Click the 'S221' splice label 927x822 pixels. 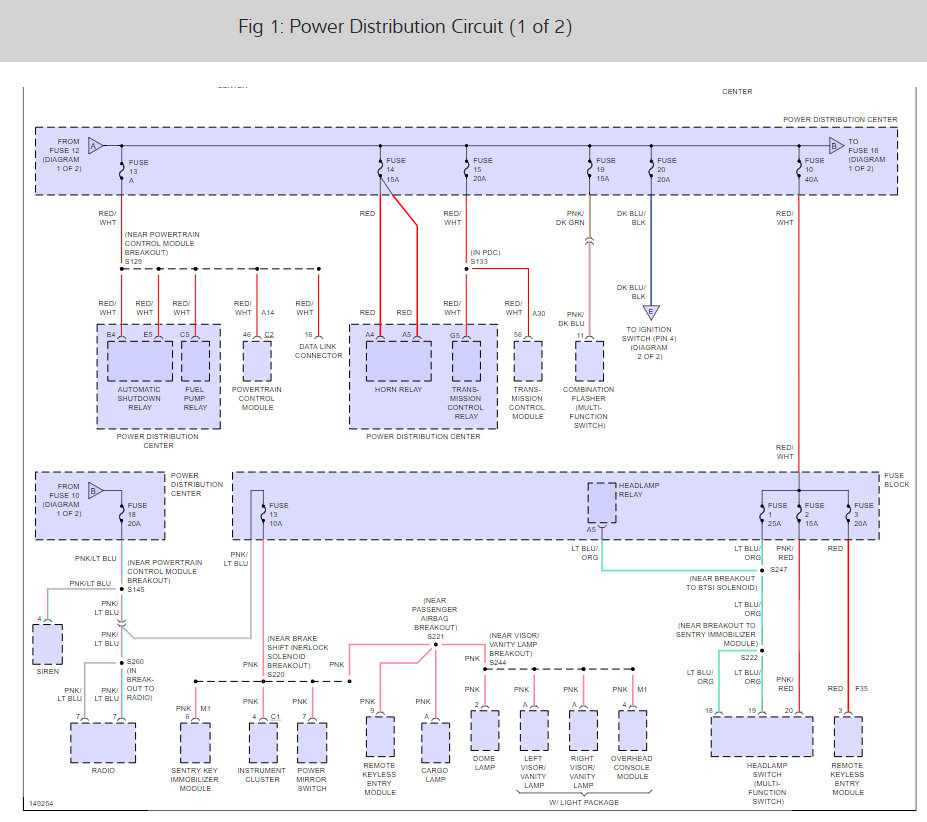coord(436,637)
